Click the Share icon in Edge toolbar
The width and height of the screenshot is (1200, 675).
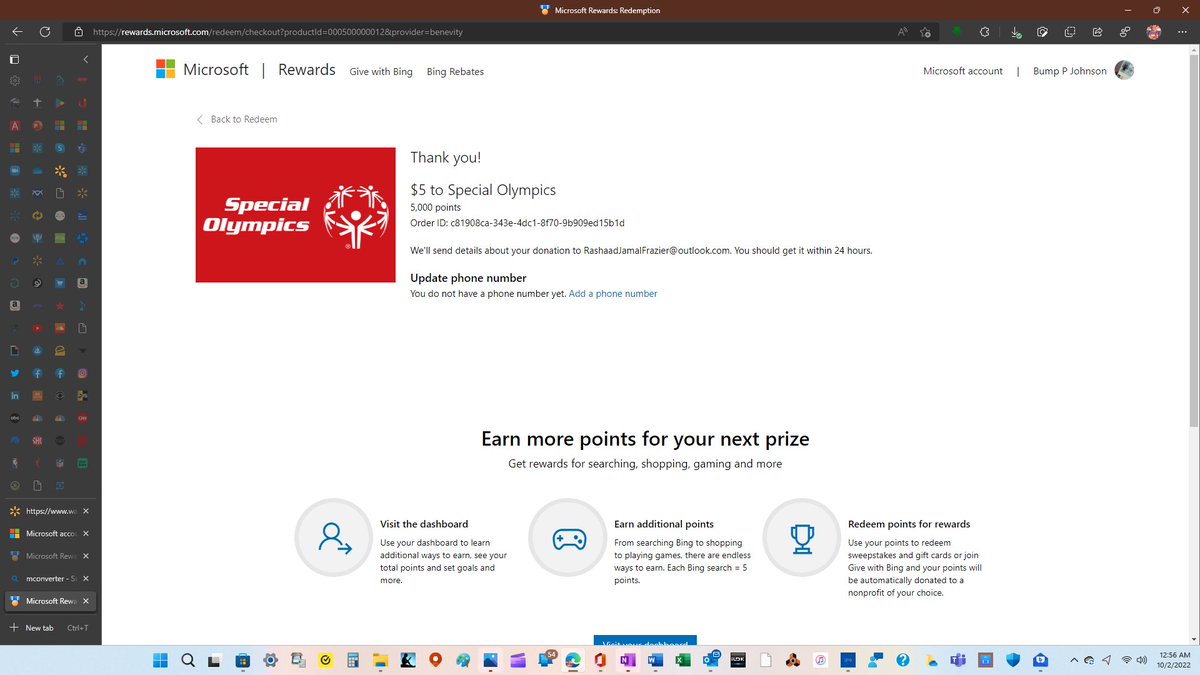pos(1097,32)
